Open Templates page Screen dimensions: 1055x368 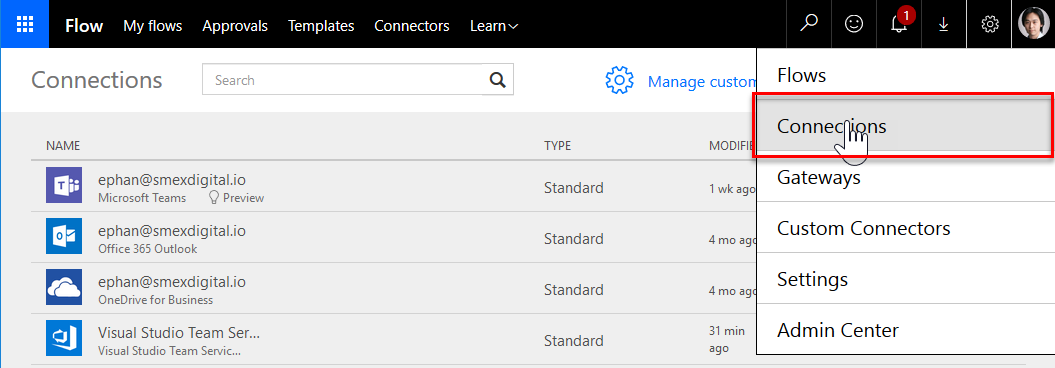[321, 26]
